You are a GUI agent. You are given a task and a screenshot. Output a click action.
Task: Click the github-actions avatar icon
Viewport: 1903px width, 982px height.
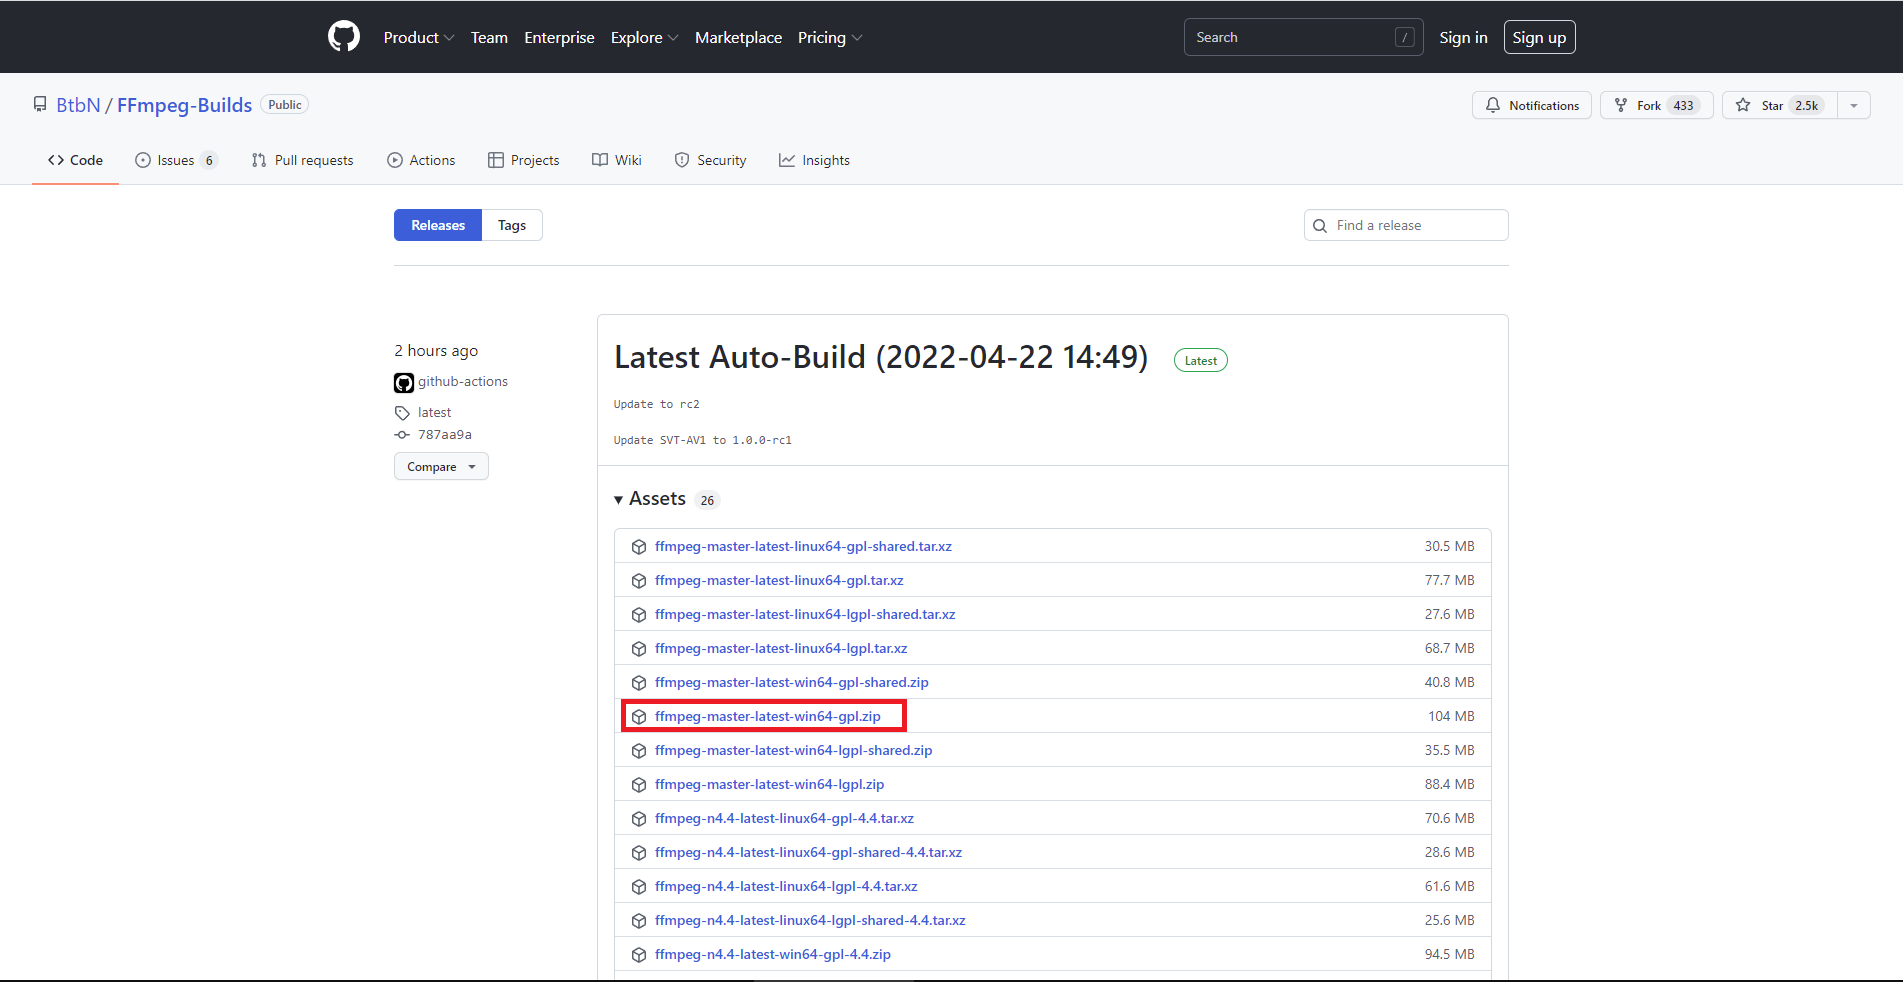404,382
